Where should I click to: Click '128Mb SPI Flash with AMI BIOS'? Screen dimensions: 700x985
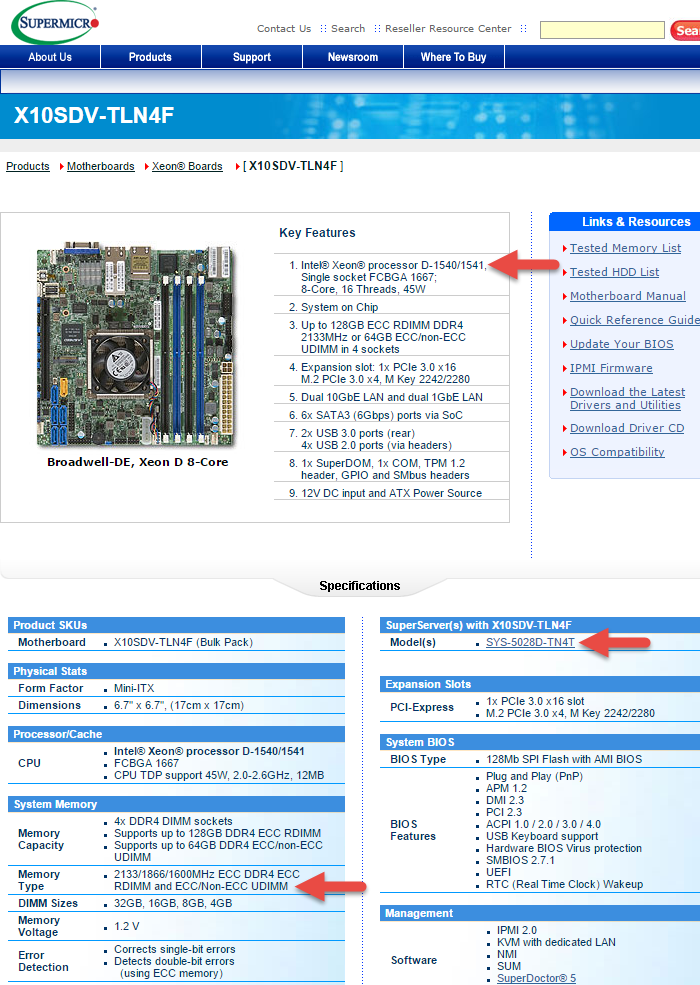click(564, 759)
